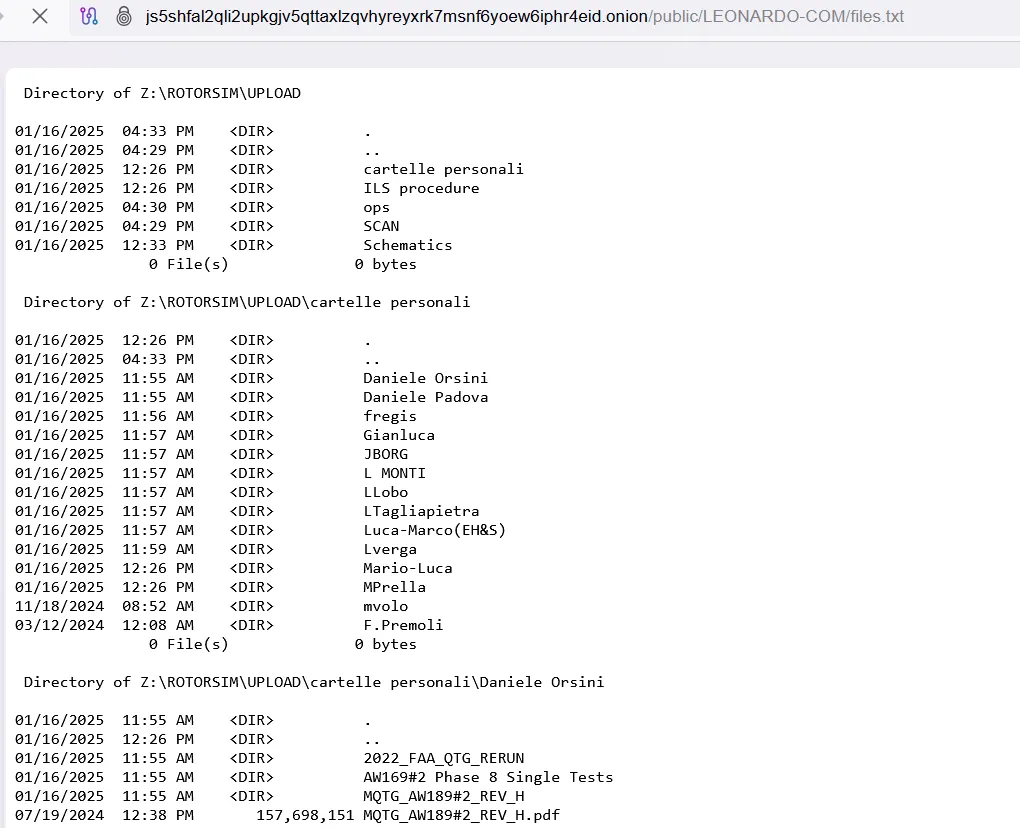The height and width of the screenshot is (828, 1020).
Task: Click the 'Mario-Luca' folder name
Action: [x=407, y=568]
